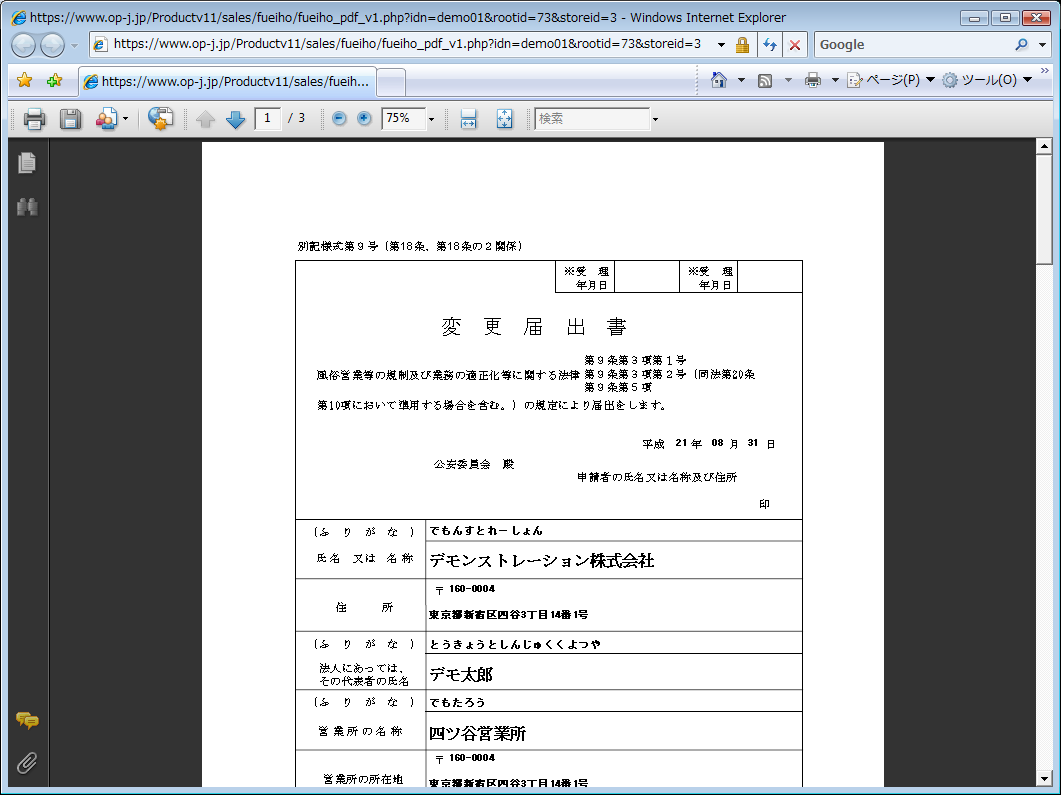Click the 印 seal mark
The width and height of the screenshot is (1061, 795).
(764, 504)
